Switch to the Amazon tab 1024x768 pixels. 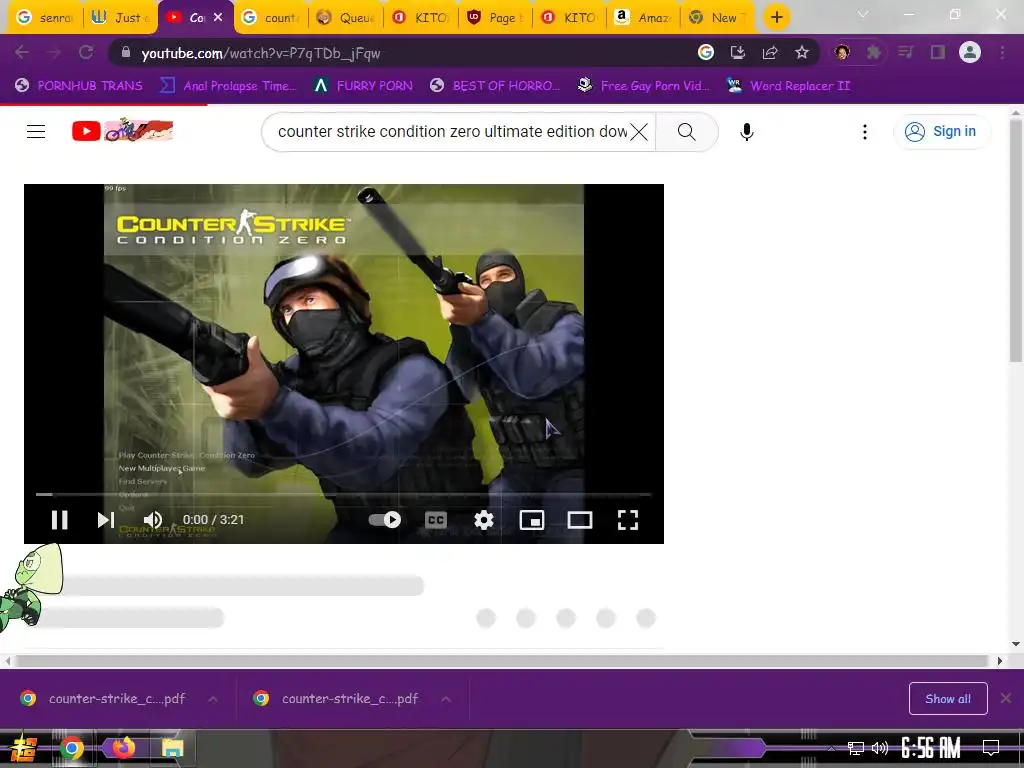click(643, 18)
